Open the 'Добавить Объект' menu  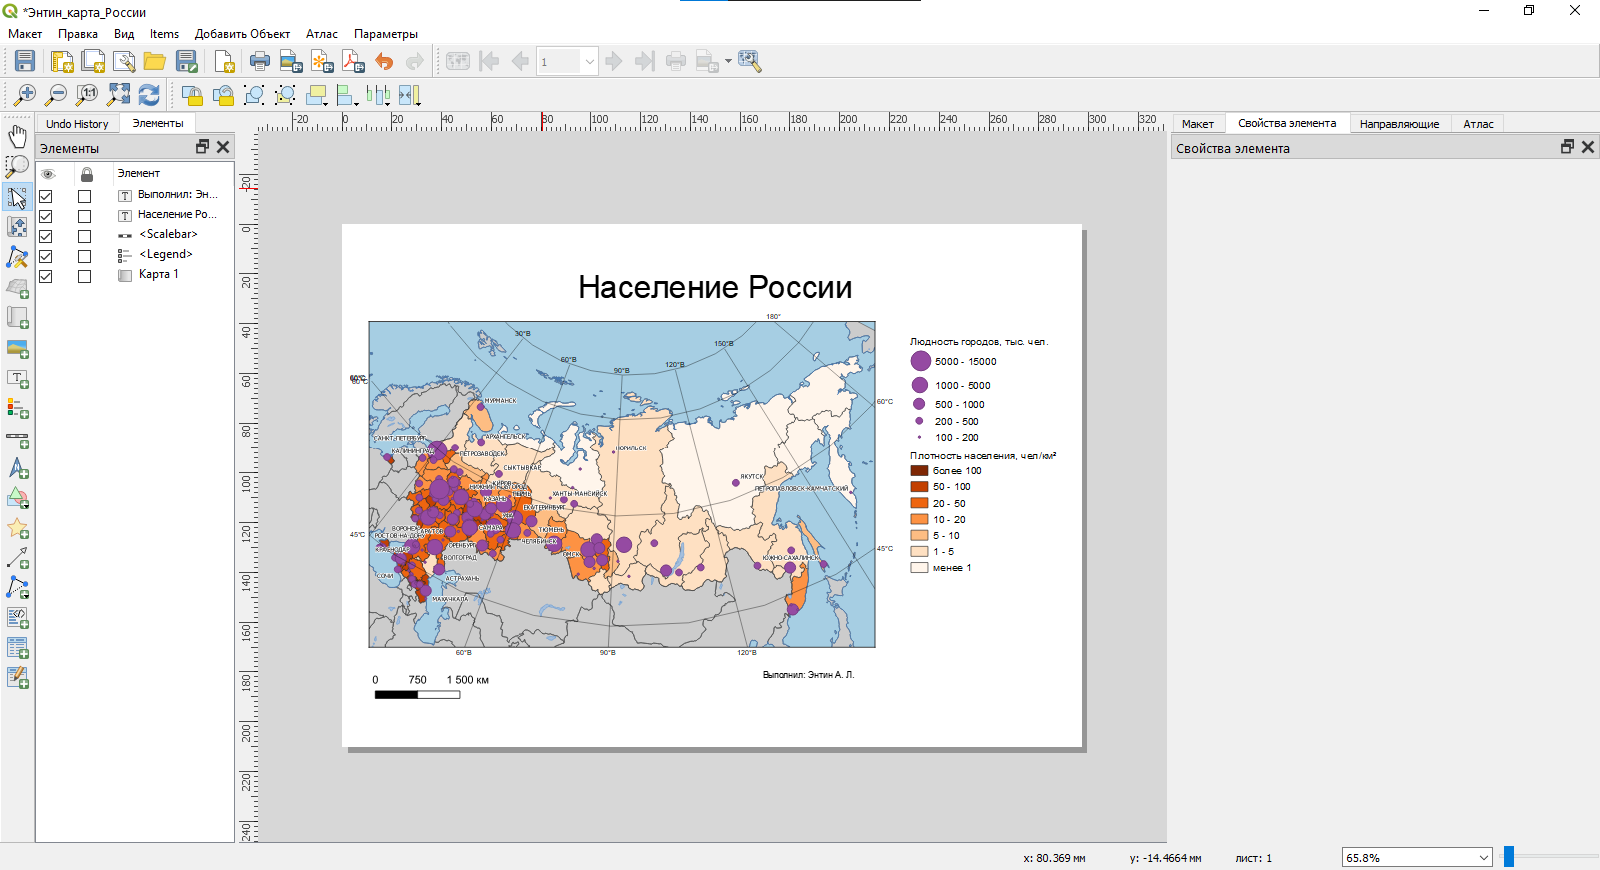click(242, 34)
